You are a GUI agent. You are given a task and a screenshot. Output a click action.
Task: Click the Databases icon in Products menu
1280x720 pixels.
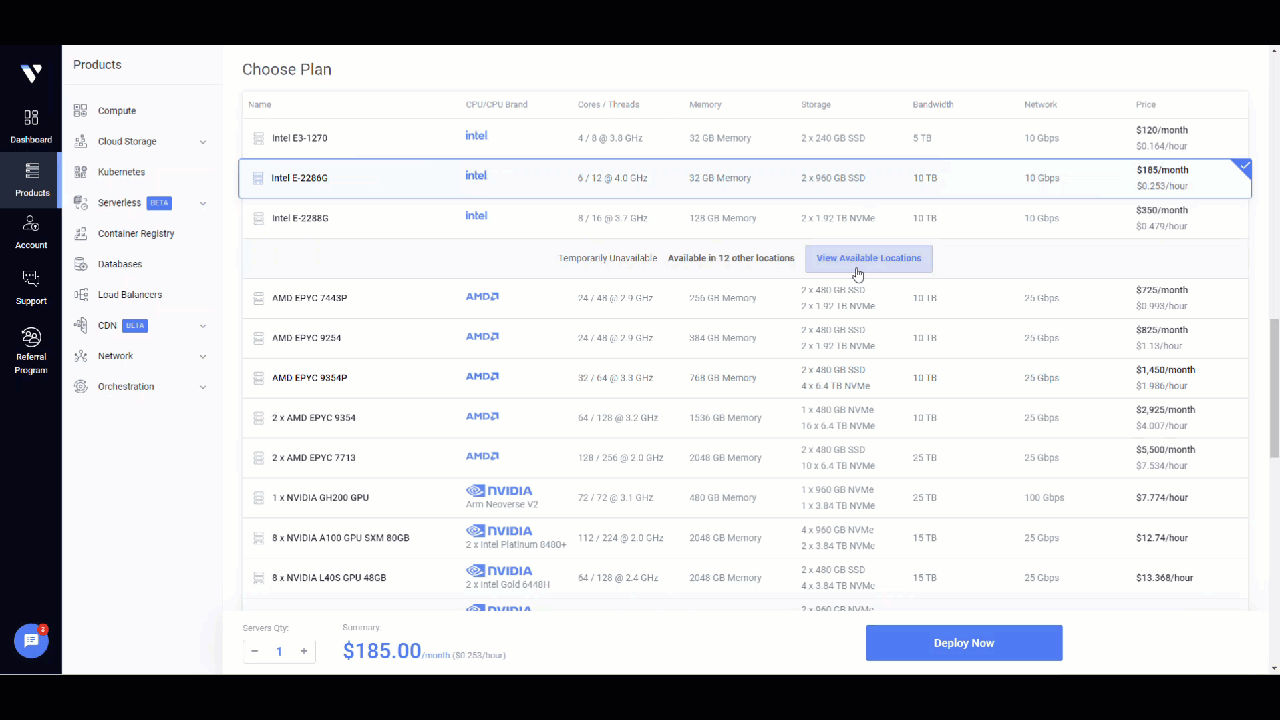(80, 264)
